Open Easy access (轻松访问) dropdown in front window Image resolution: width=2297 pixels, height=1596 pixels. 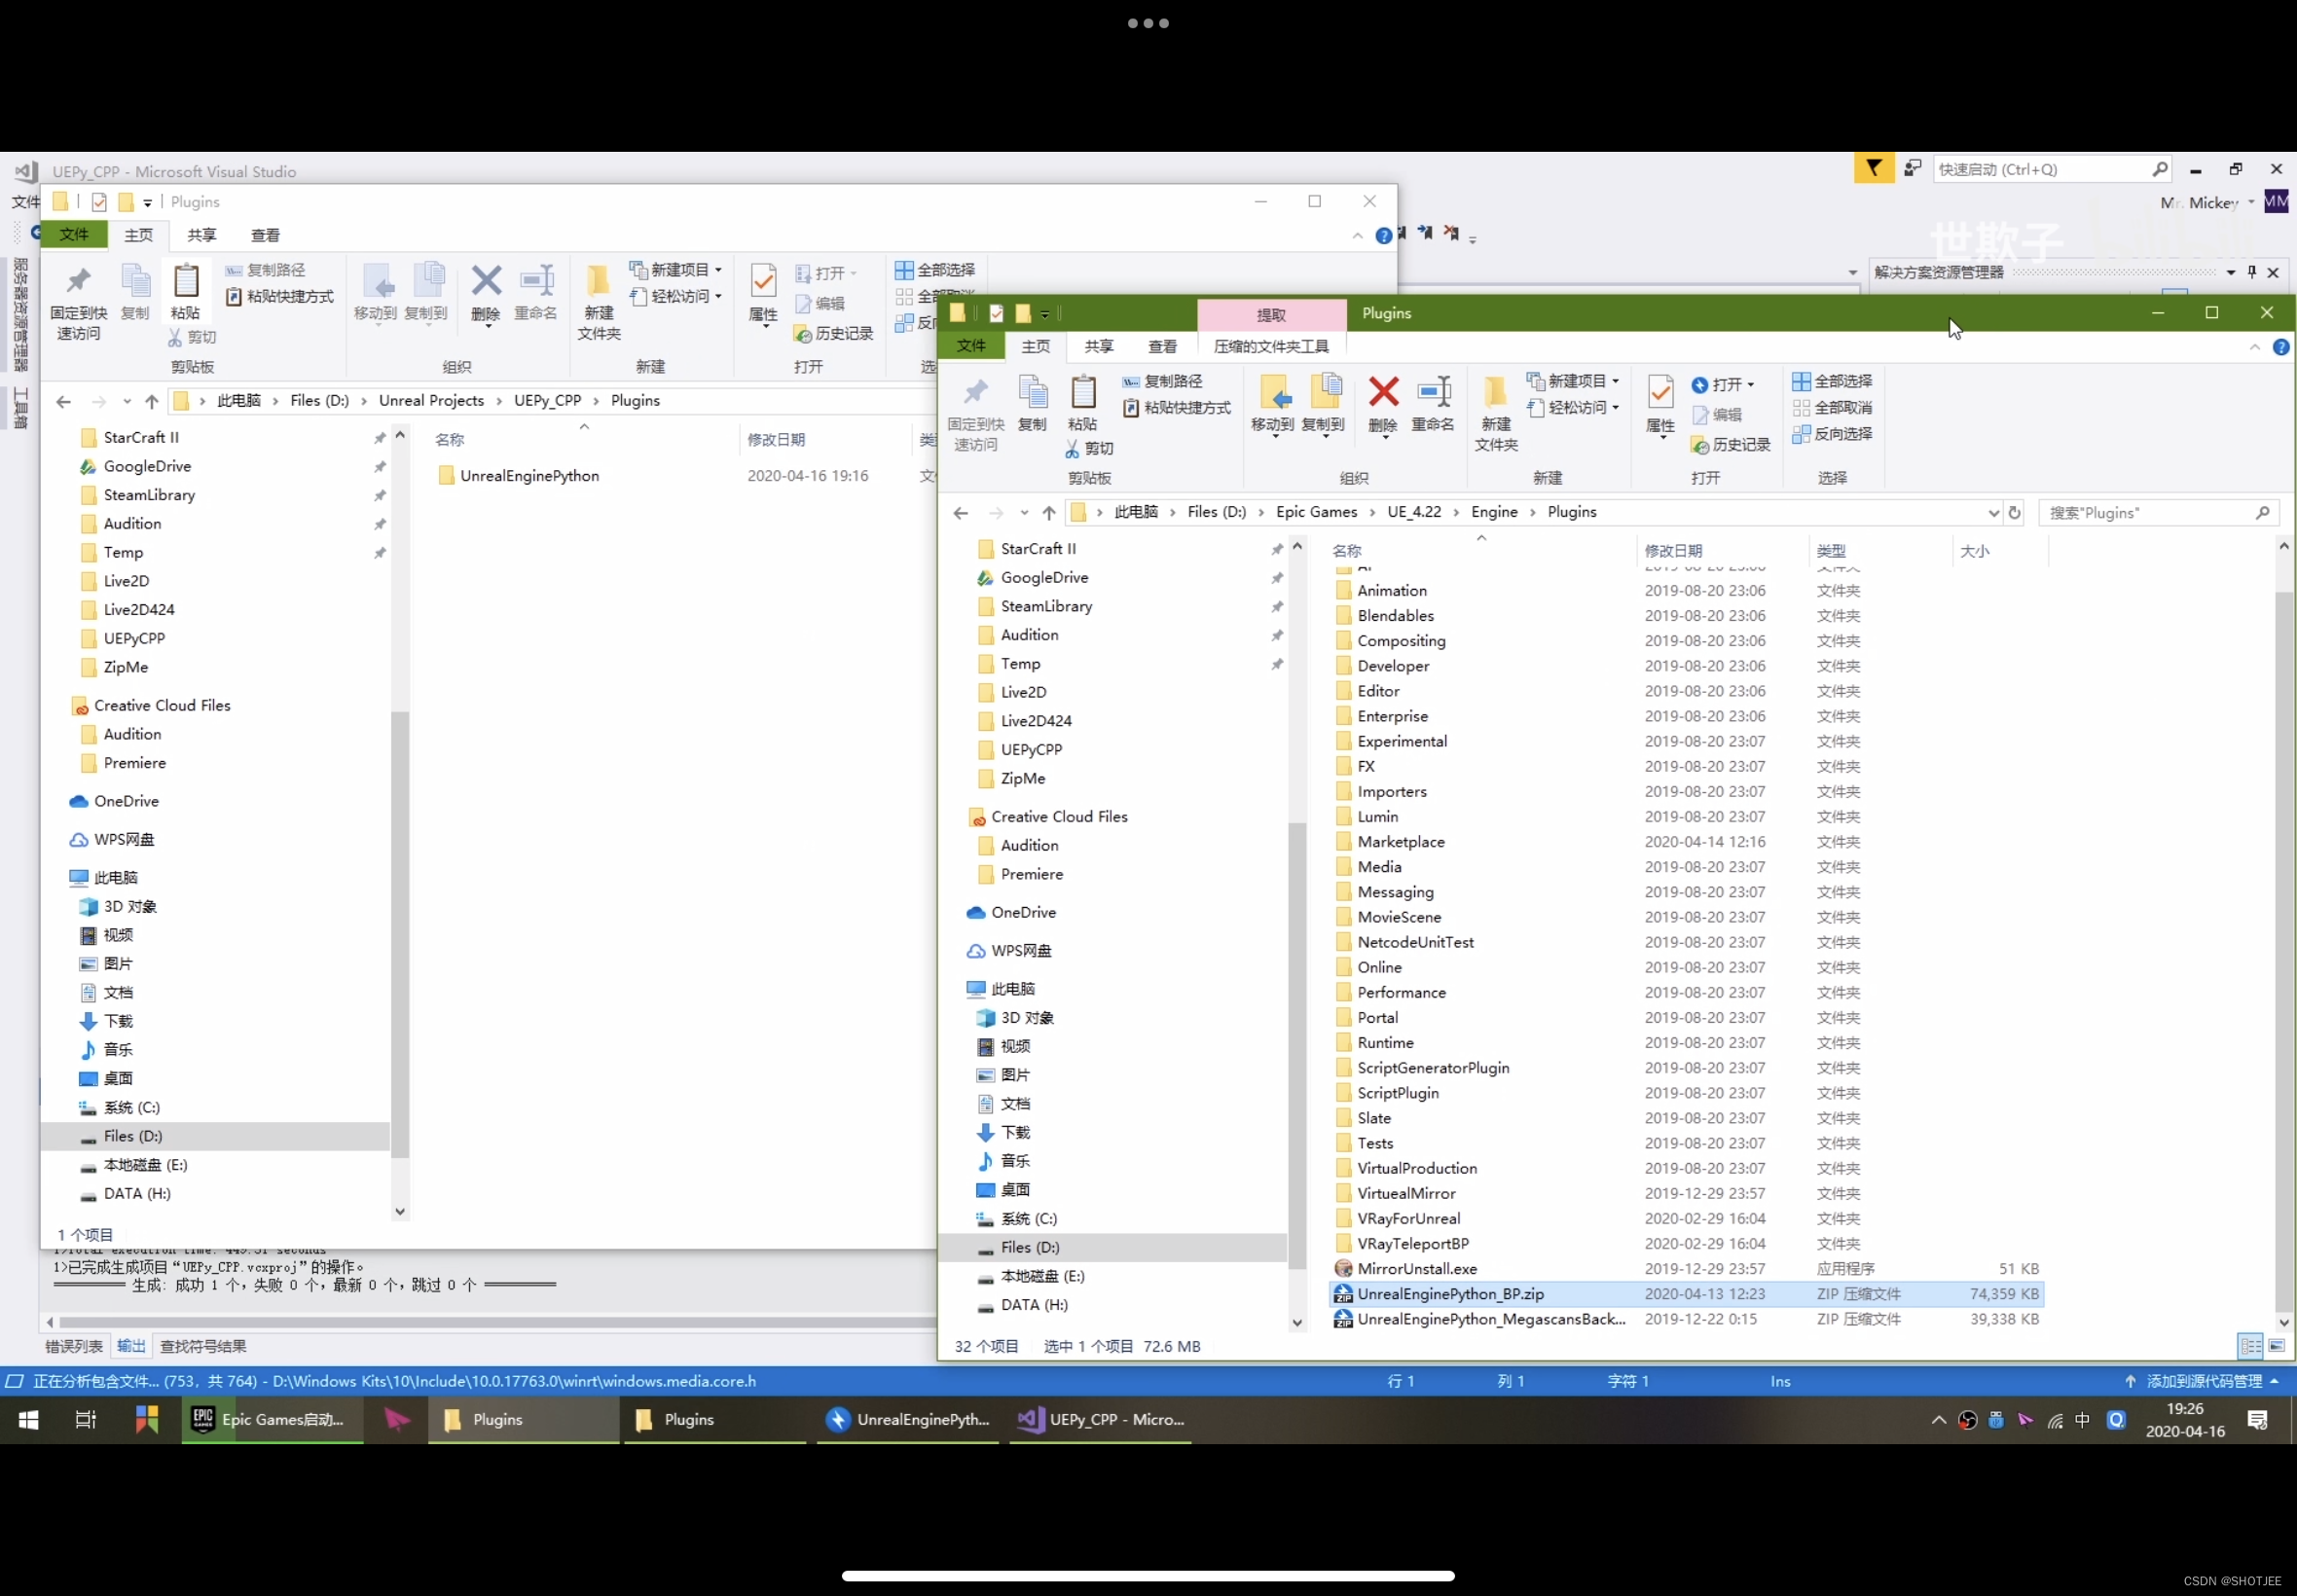[1572, 407]
